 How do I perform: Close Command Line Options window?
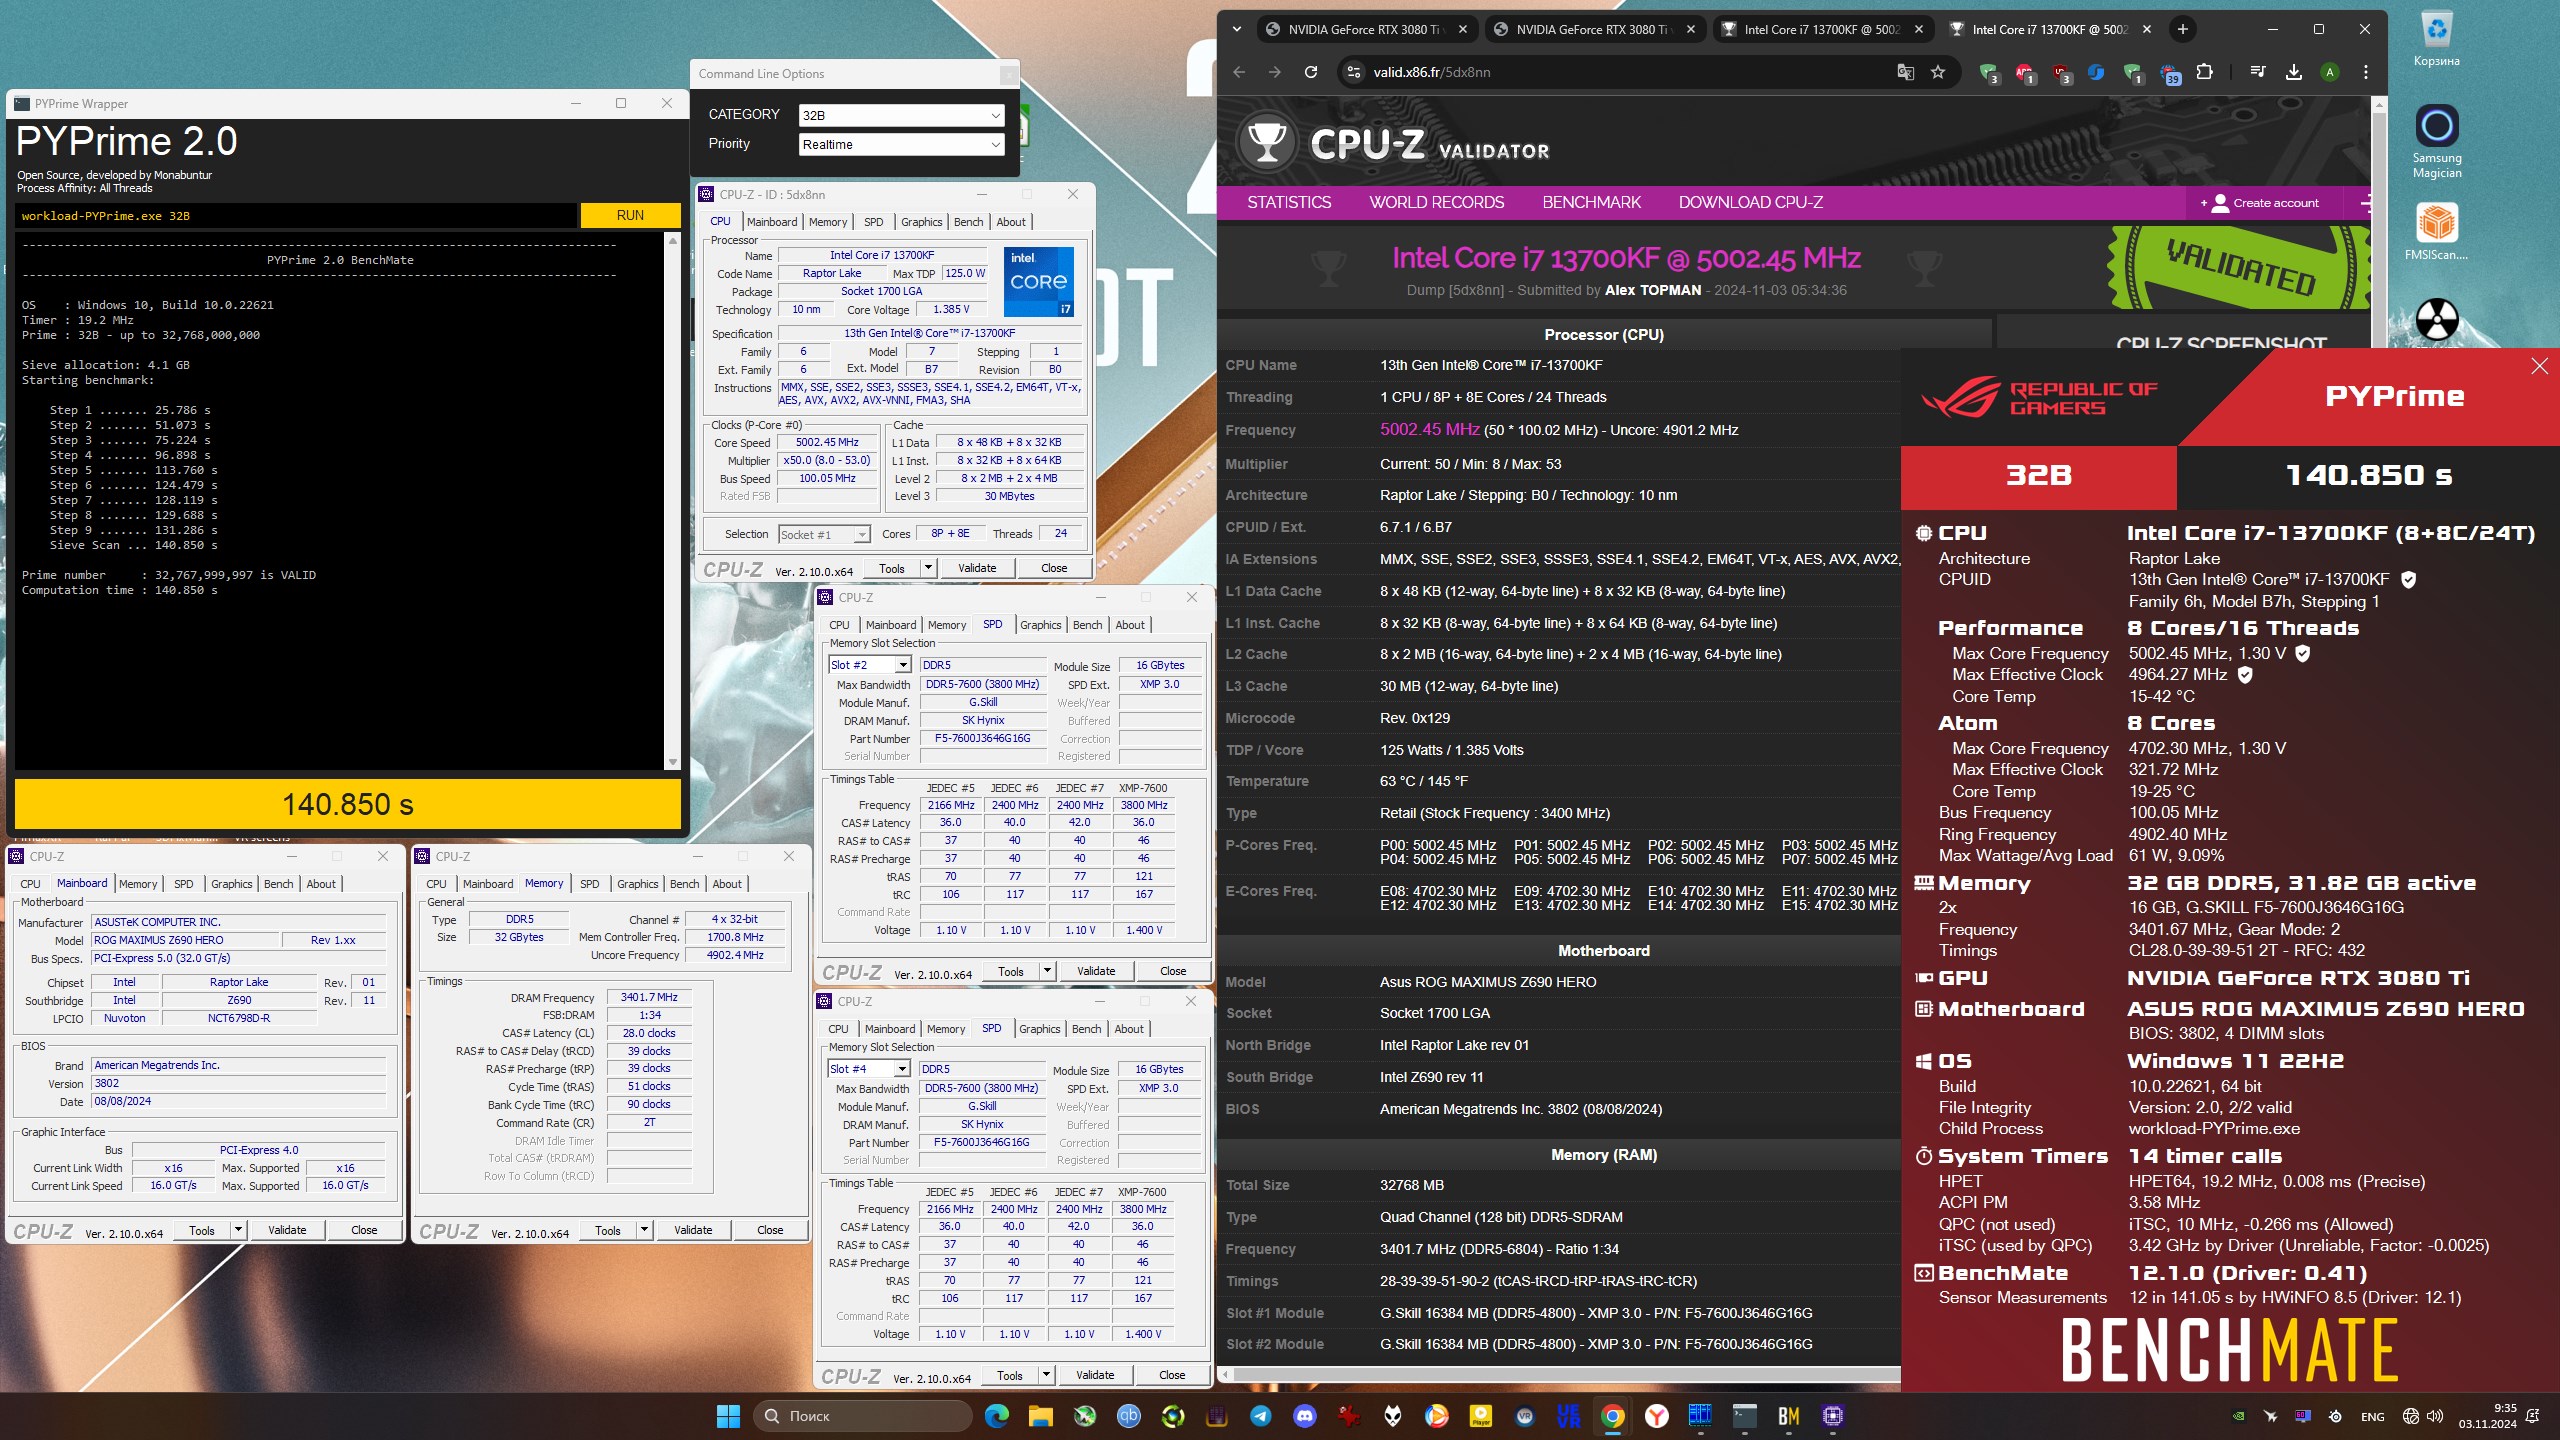[1008, 74]
